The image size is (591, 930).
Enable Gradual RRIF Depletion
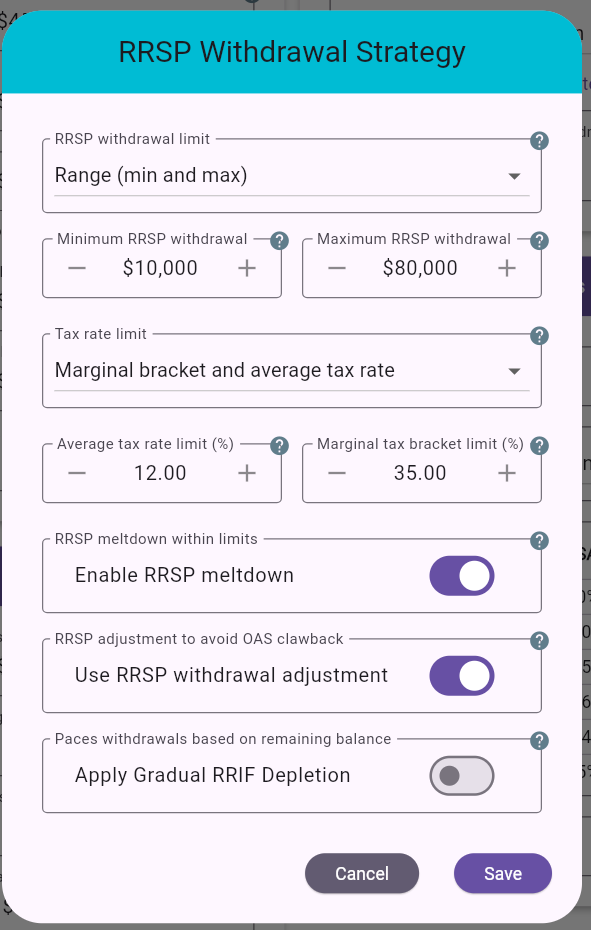point(461,775)
